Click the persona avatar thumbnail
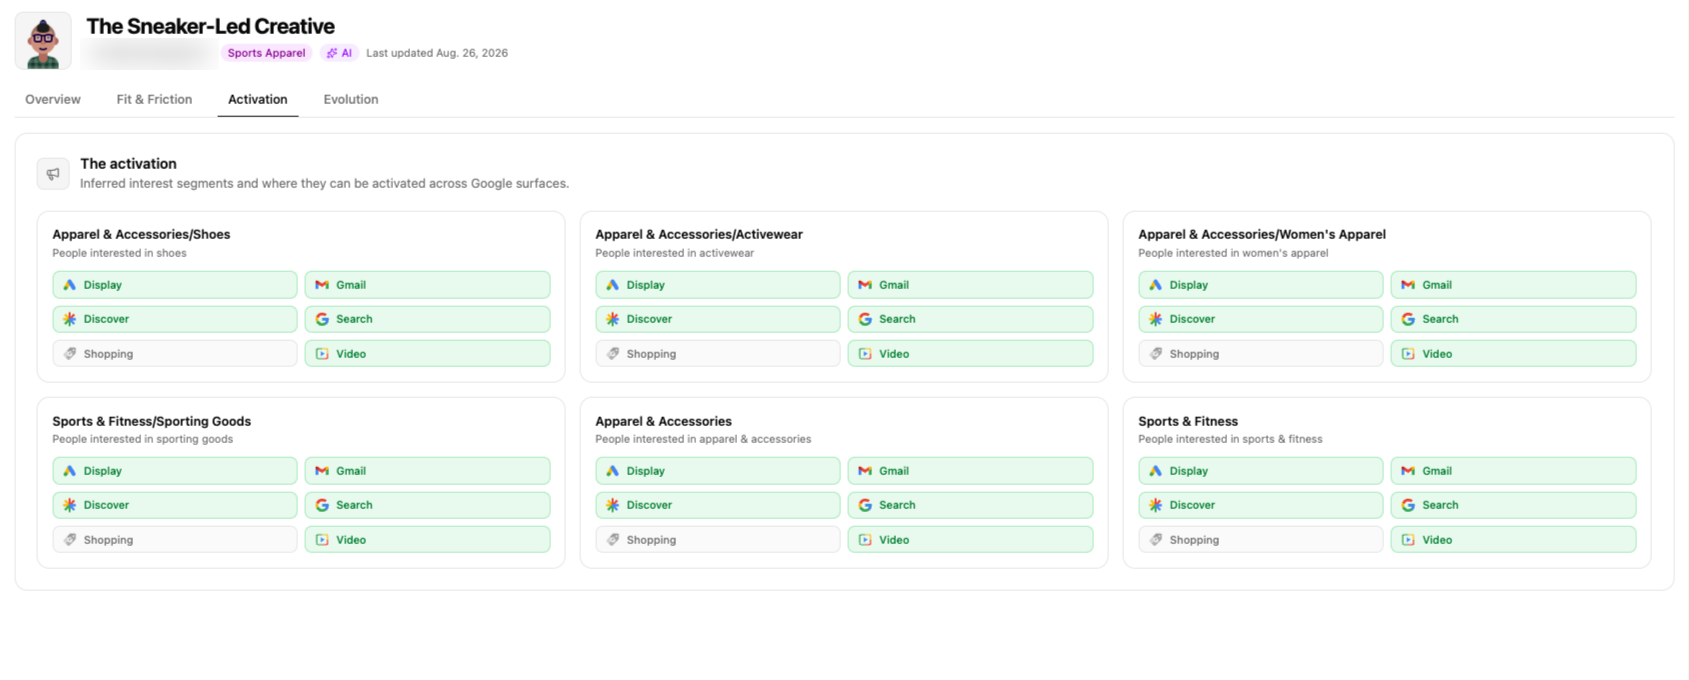Viewport: 1689px width, 680px height. click(43, 41)
